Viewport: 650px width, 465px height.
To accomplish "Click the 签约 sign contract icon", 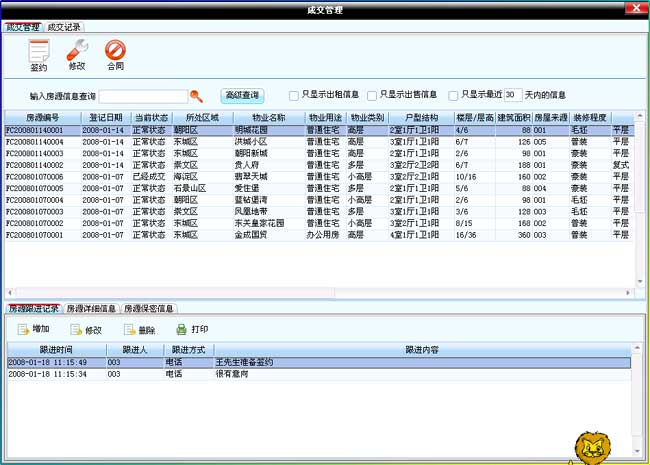I will click(39, 54).
